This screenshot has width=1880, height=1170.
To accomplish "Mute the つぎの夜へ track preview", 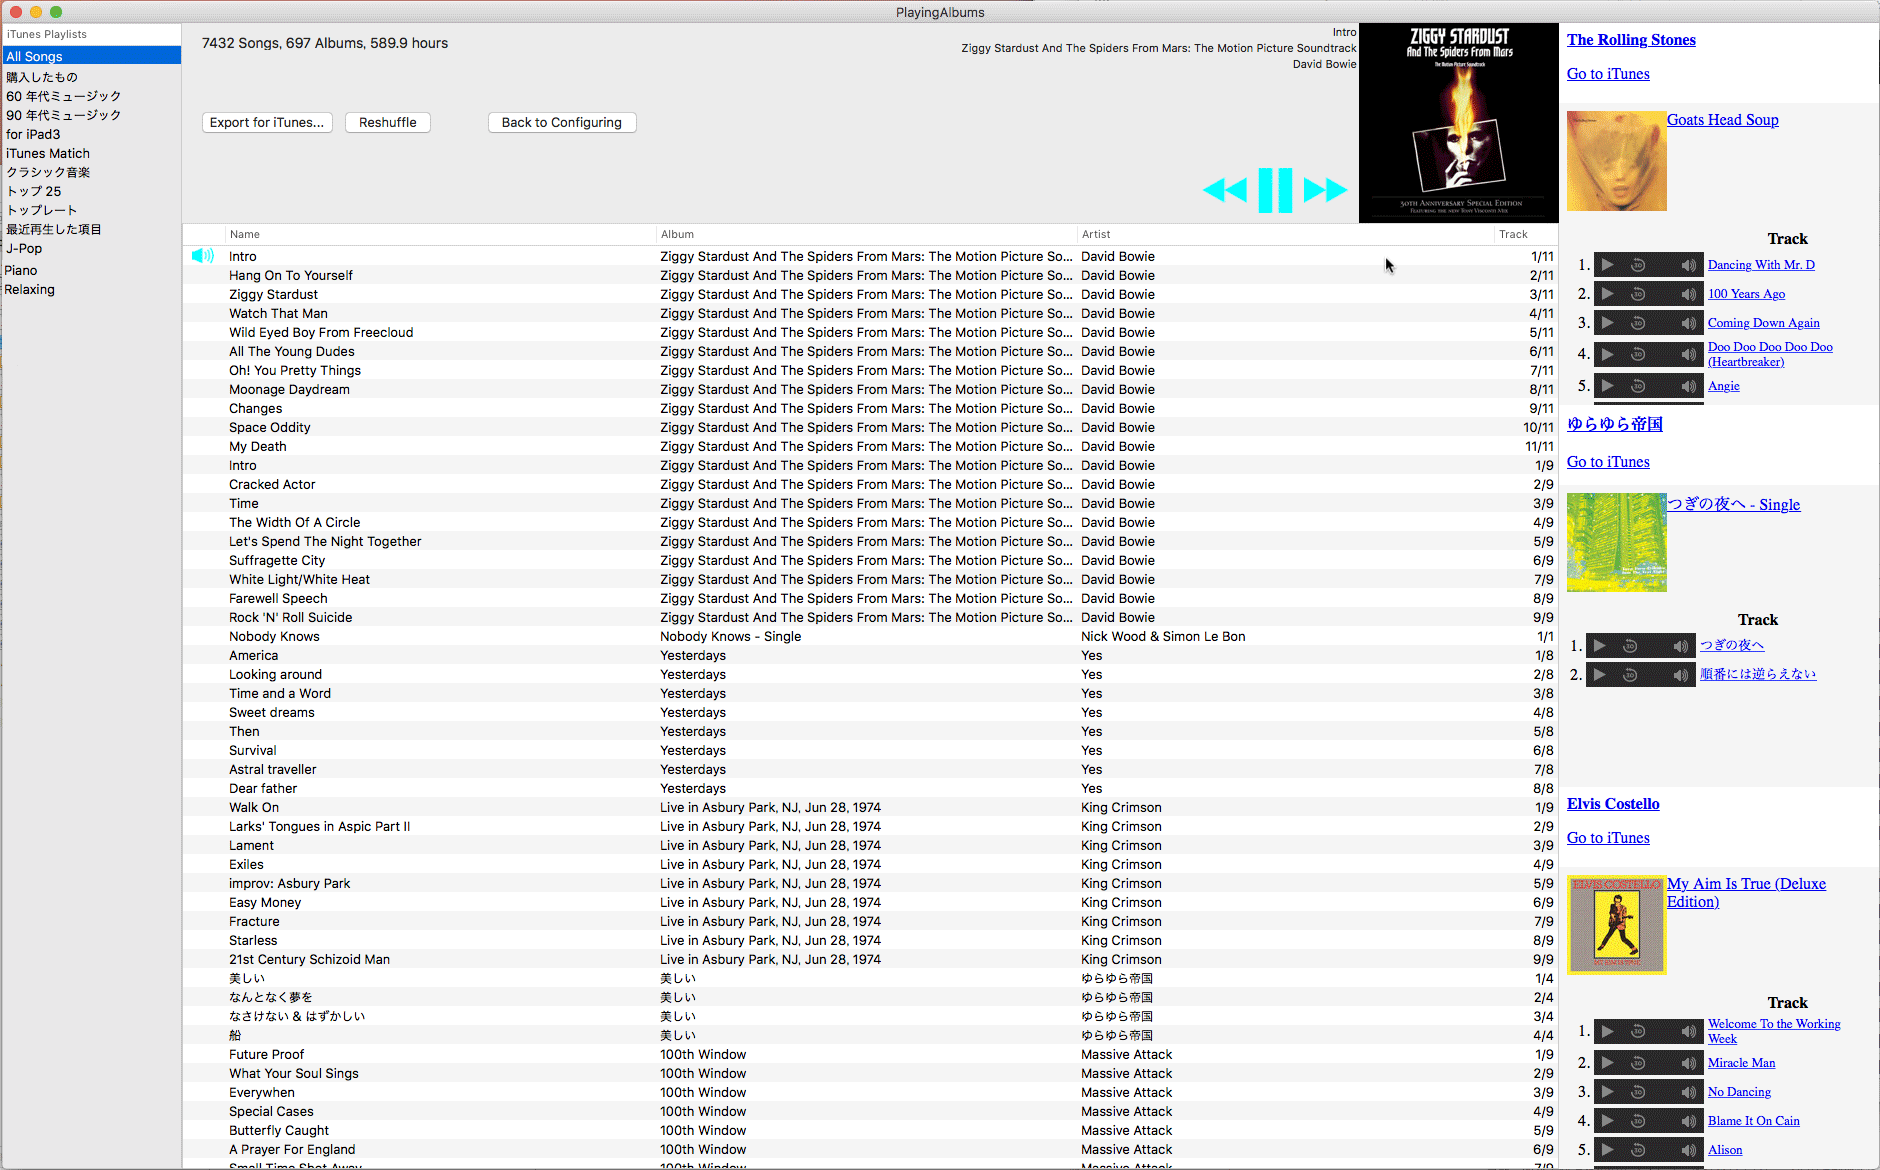I will click(x=1680, y=646).
